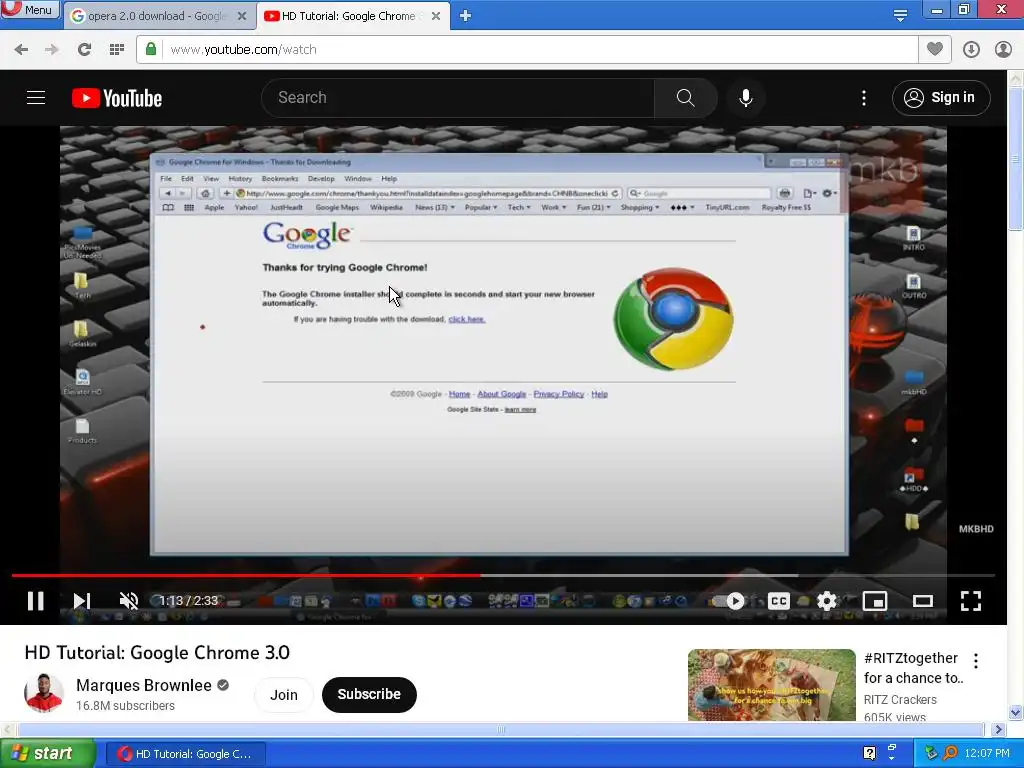Image resolution: width=1024 pixels, height=768 pixels.
Task: Open the Opera downloads icon
Action: point(971,50)
